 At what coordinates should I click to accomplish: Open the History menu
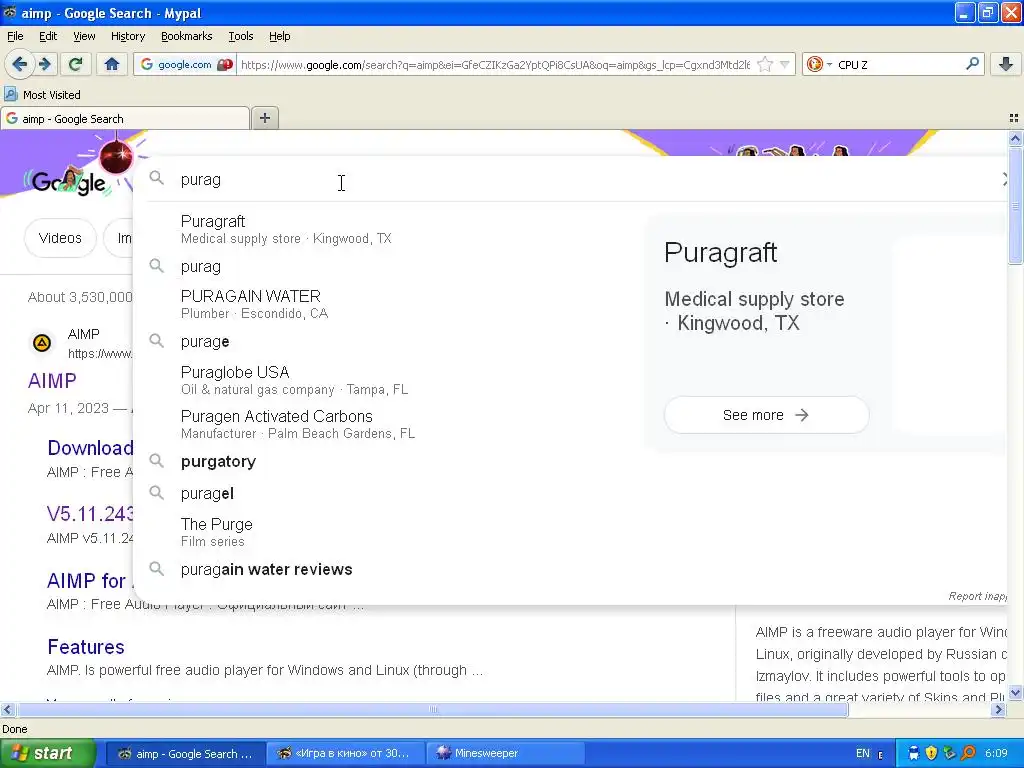click(x=128, y=36)
